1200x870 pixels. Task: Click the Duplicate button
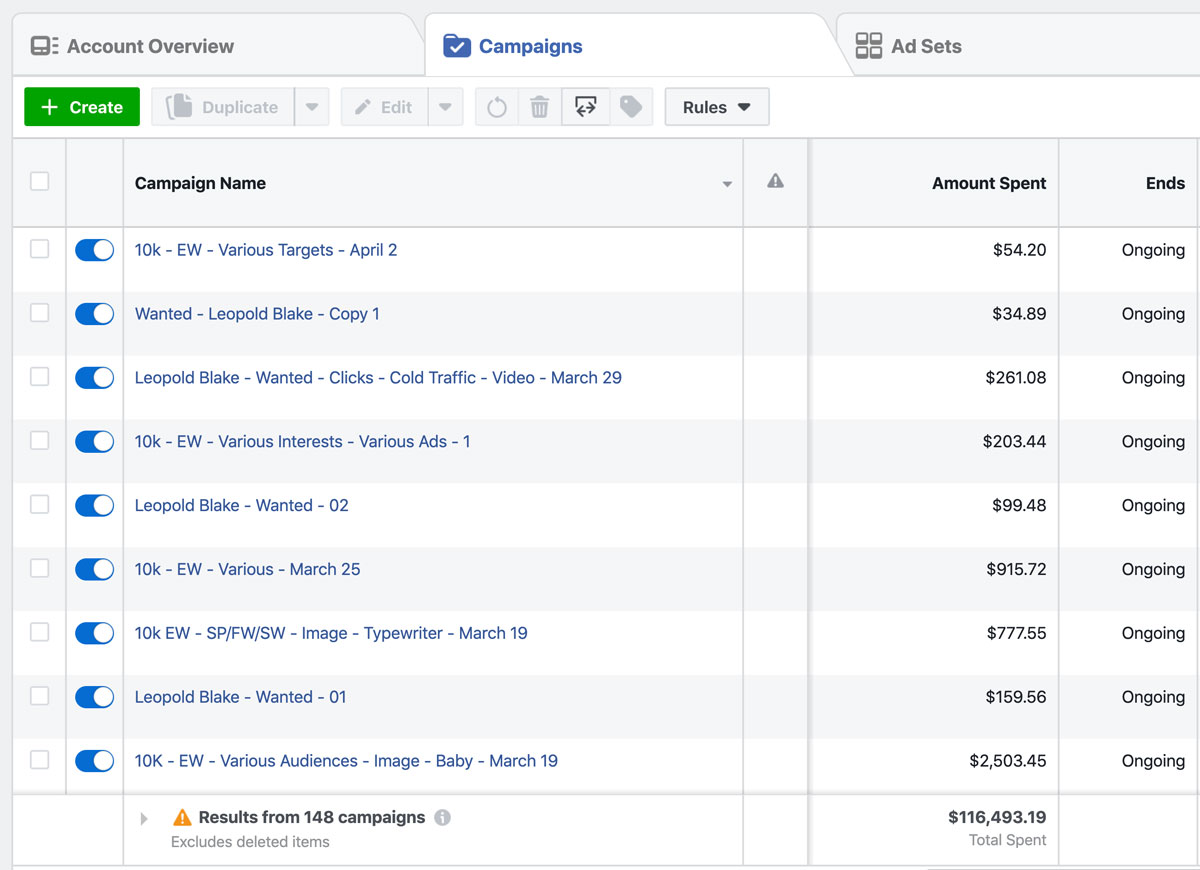[x=223, y=107]
